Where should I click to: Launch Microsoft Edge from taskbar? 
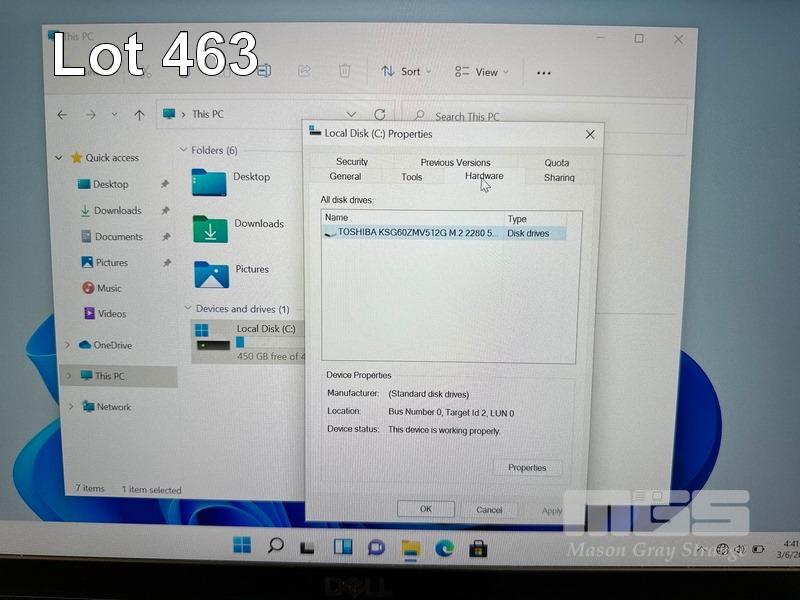pos(444,547)
